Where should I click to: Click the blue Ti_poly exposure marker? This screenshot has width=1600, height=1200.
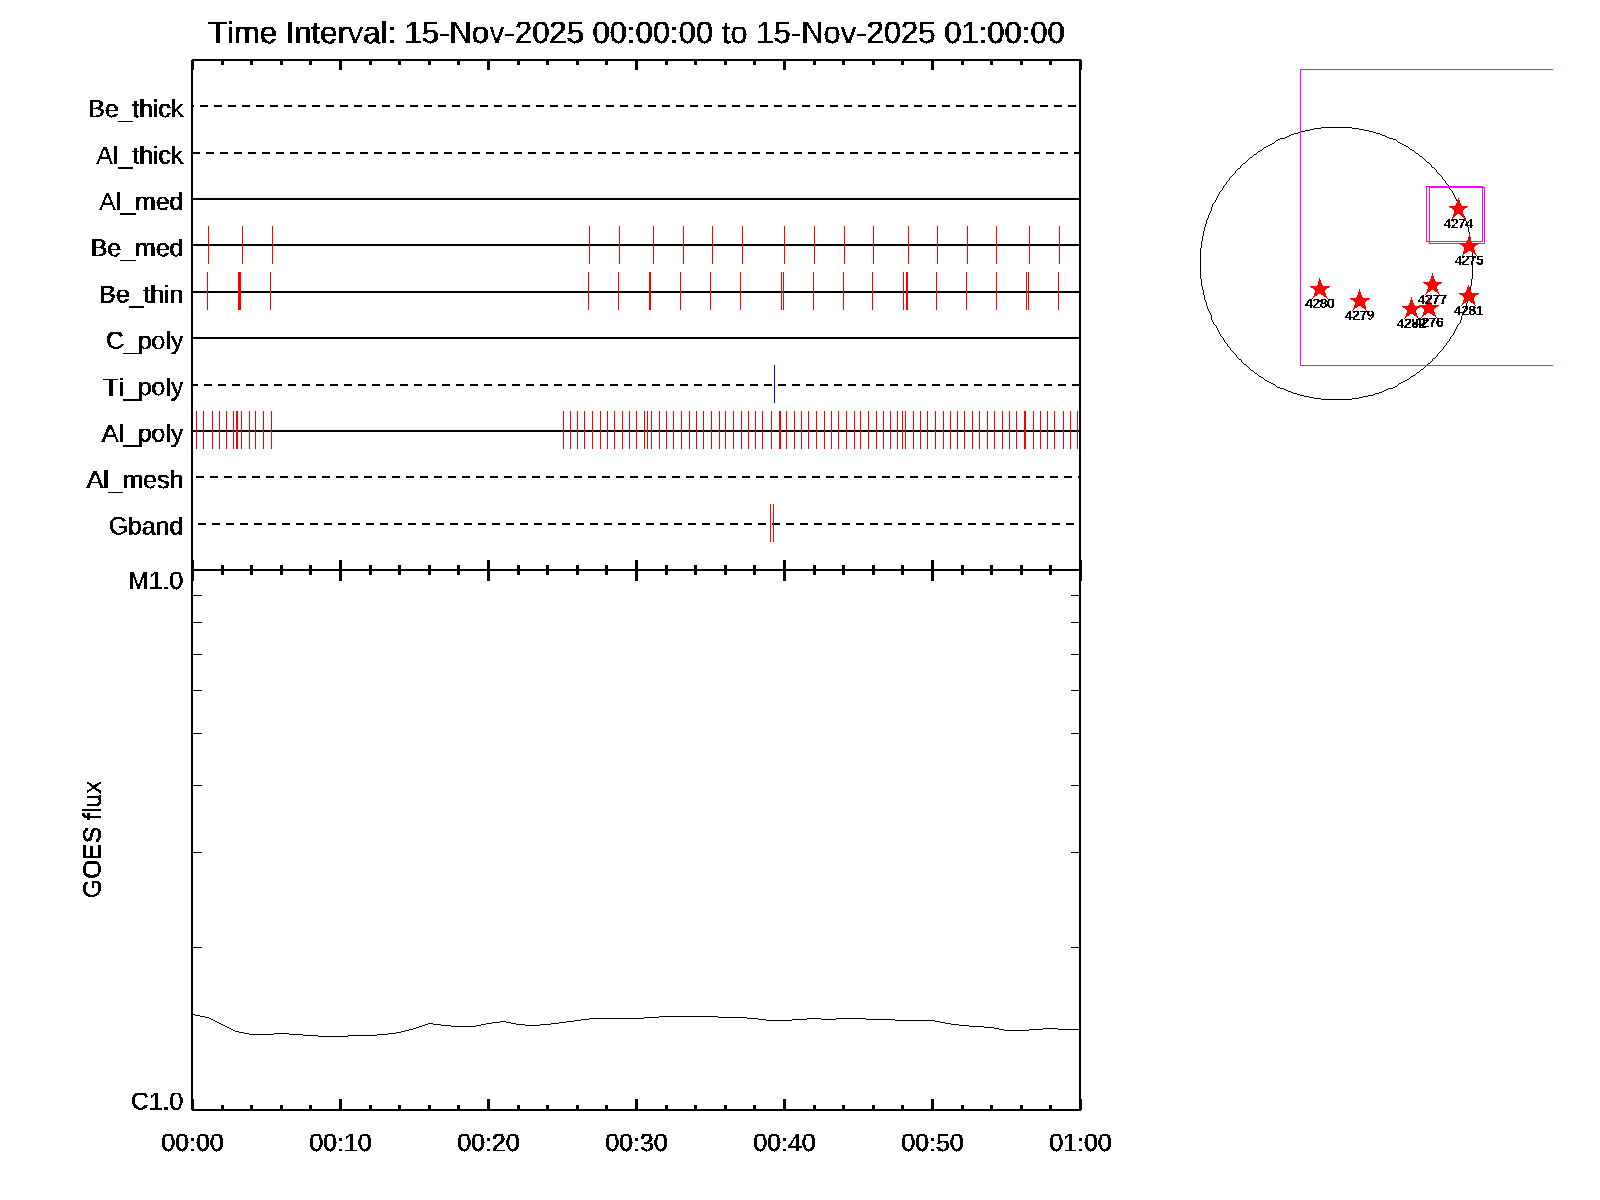coord(774,384)
